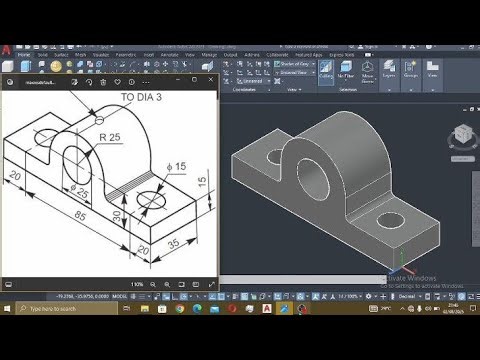Delete the image in Photos viewer
480x360 pixels.
click(x=103, y=82)
